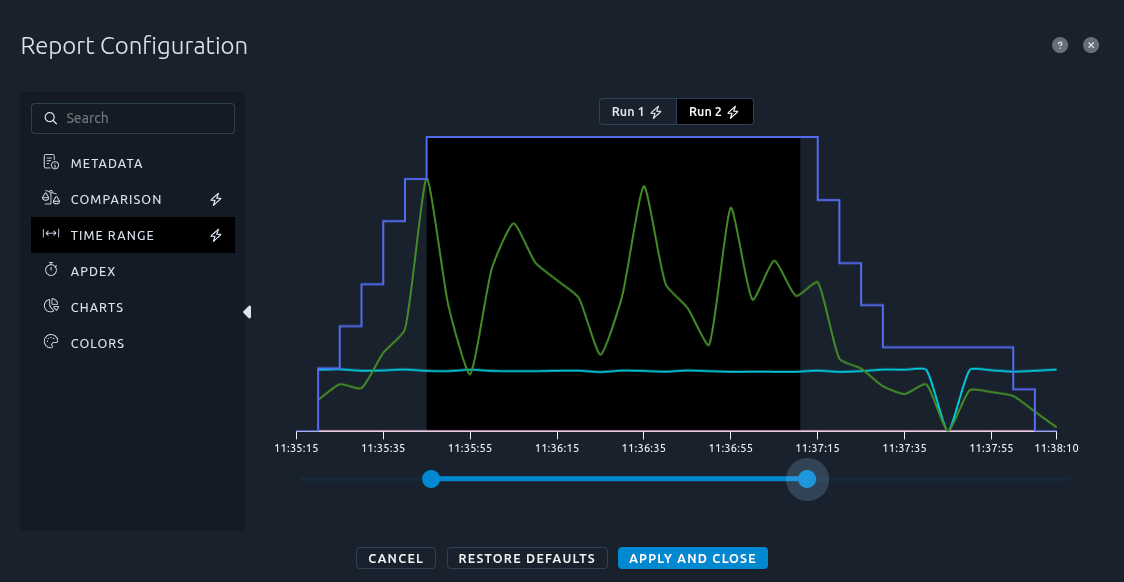
Task: Open the help icon in the header
Action: click(1059, 45)
